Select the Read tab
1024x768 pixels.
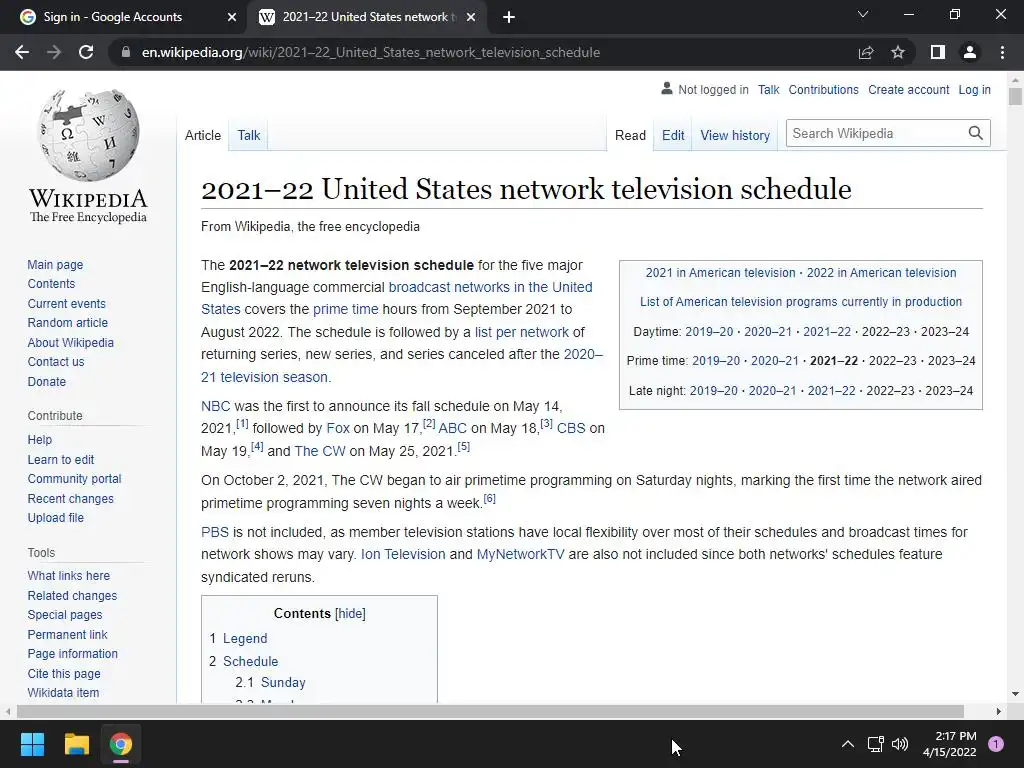630,135
